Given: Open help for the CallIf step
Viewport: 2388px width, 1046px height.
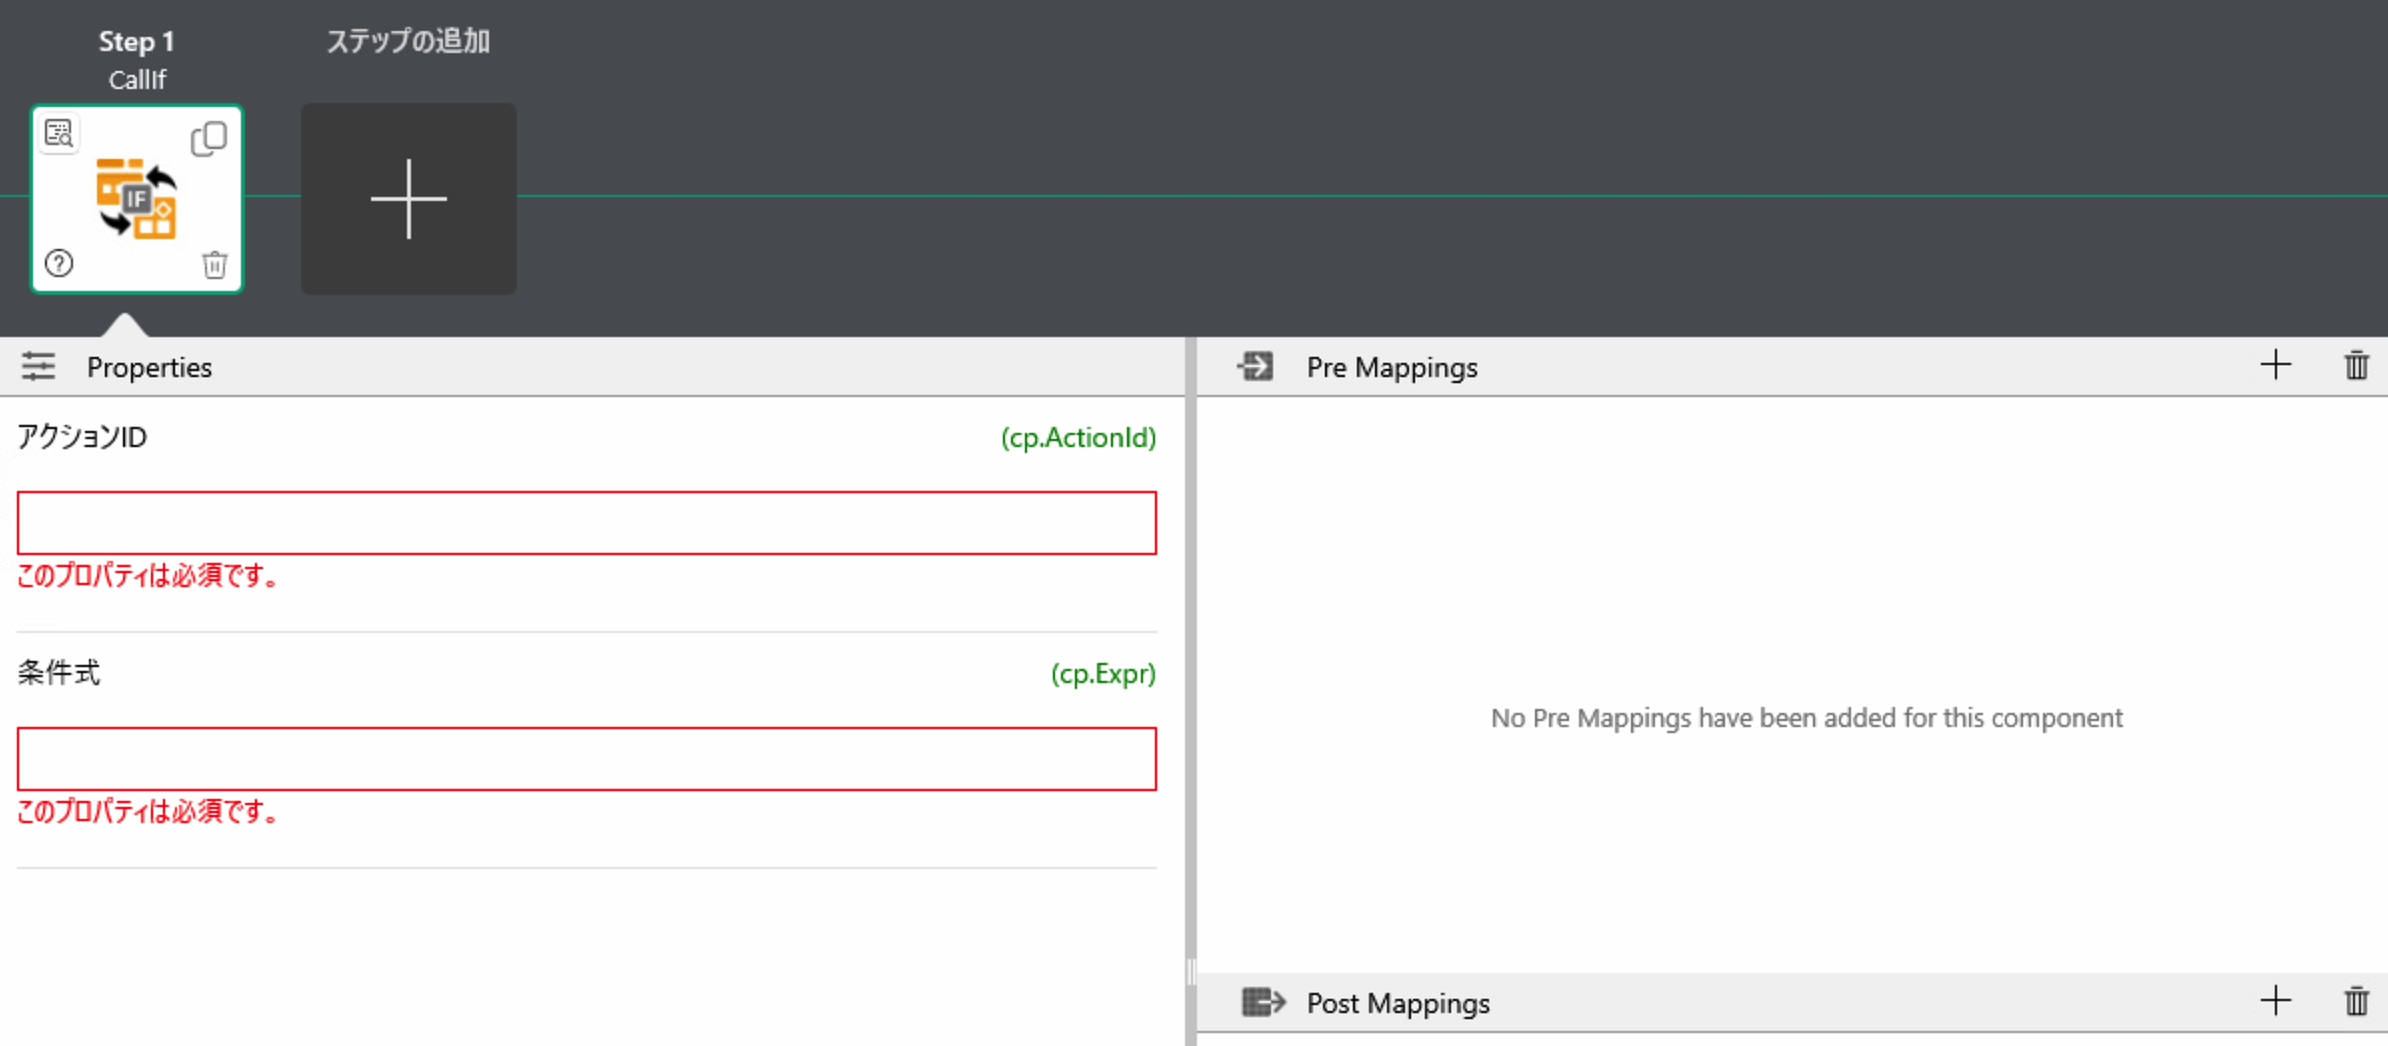Looking at the screenshot, I should coord(59,264).
